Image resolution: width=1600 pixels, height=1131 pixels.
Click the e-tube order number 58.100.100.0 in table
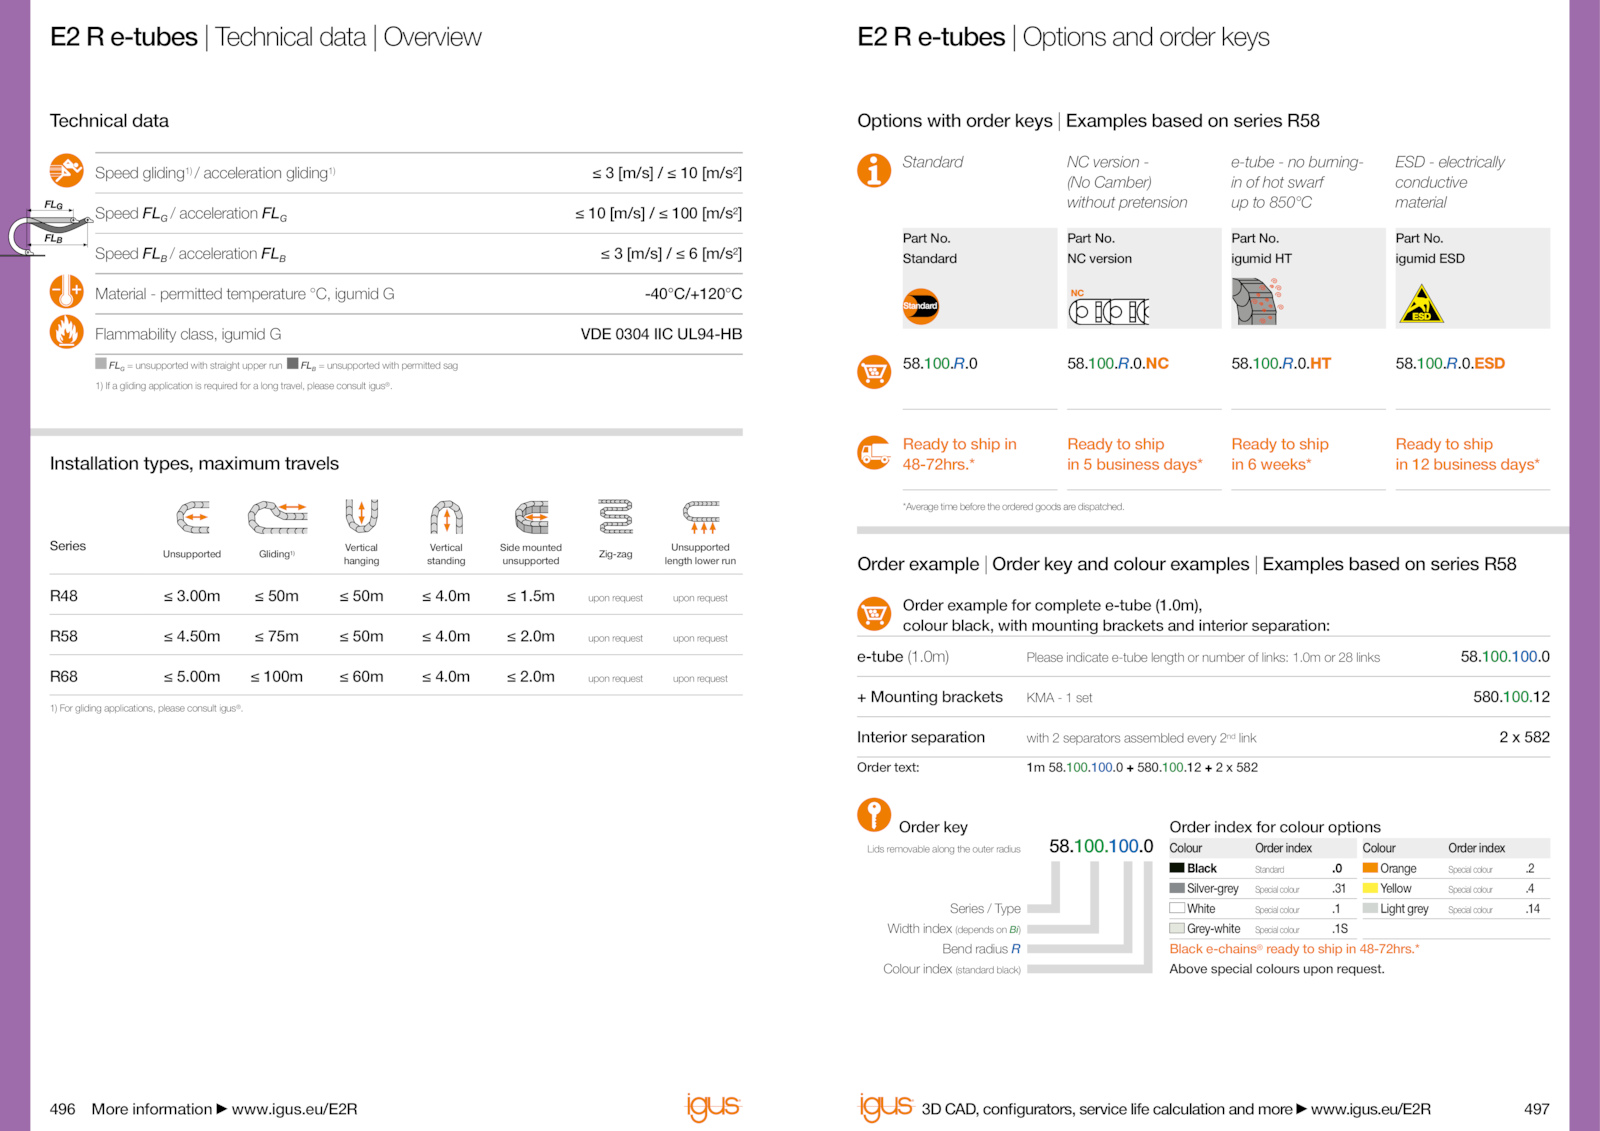1505,656
